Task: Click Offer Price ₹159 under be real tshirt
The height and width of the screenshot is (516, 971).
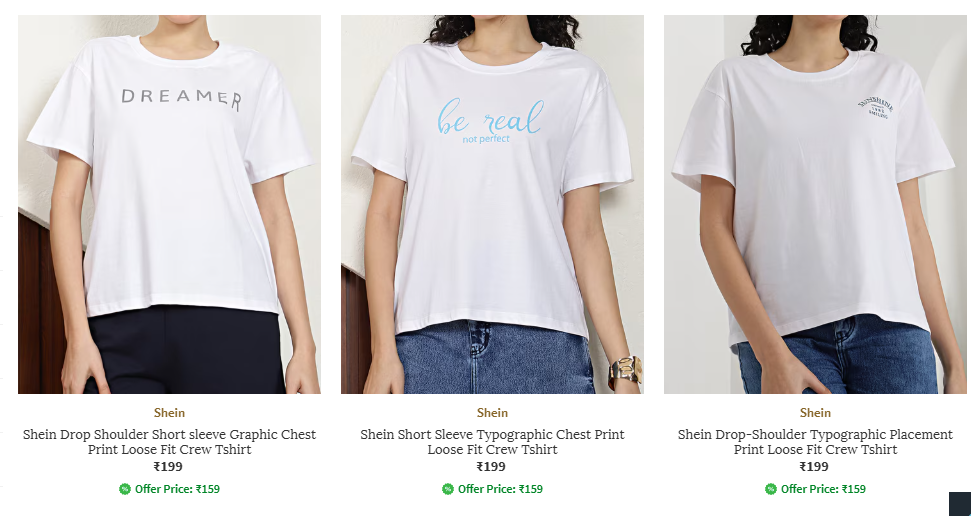Action: click(500, 489)
